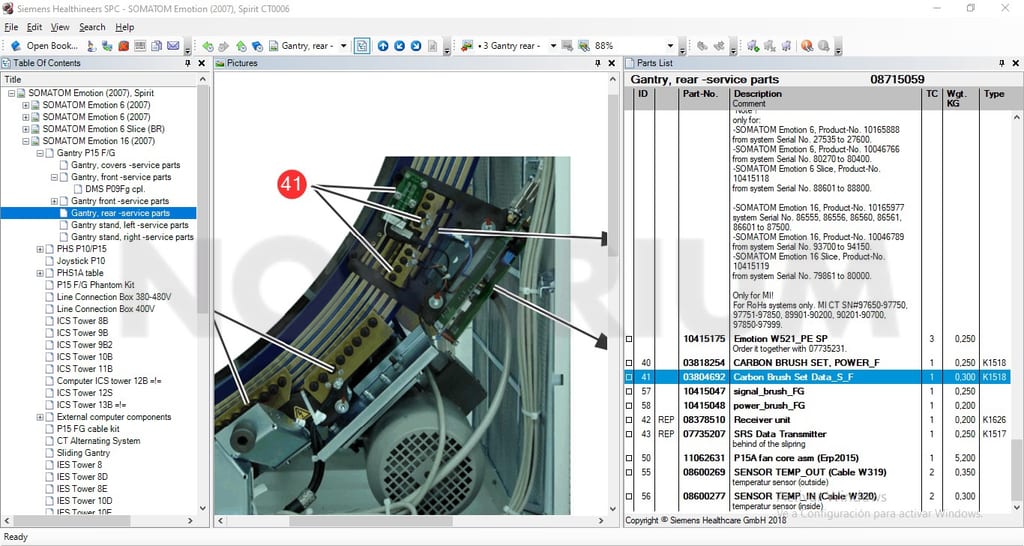
Task: Open the Edit menu
Action: tap(35, 27)
